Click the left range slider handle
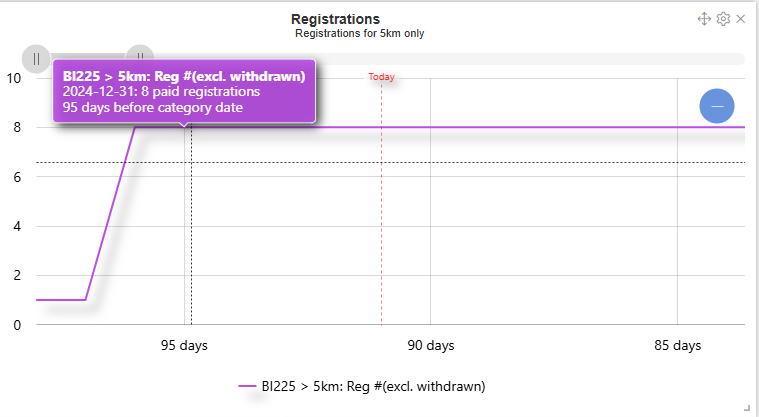Image resolution: width=759 pixels, height=417 pixels. (x=36, y=58)
